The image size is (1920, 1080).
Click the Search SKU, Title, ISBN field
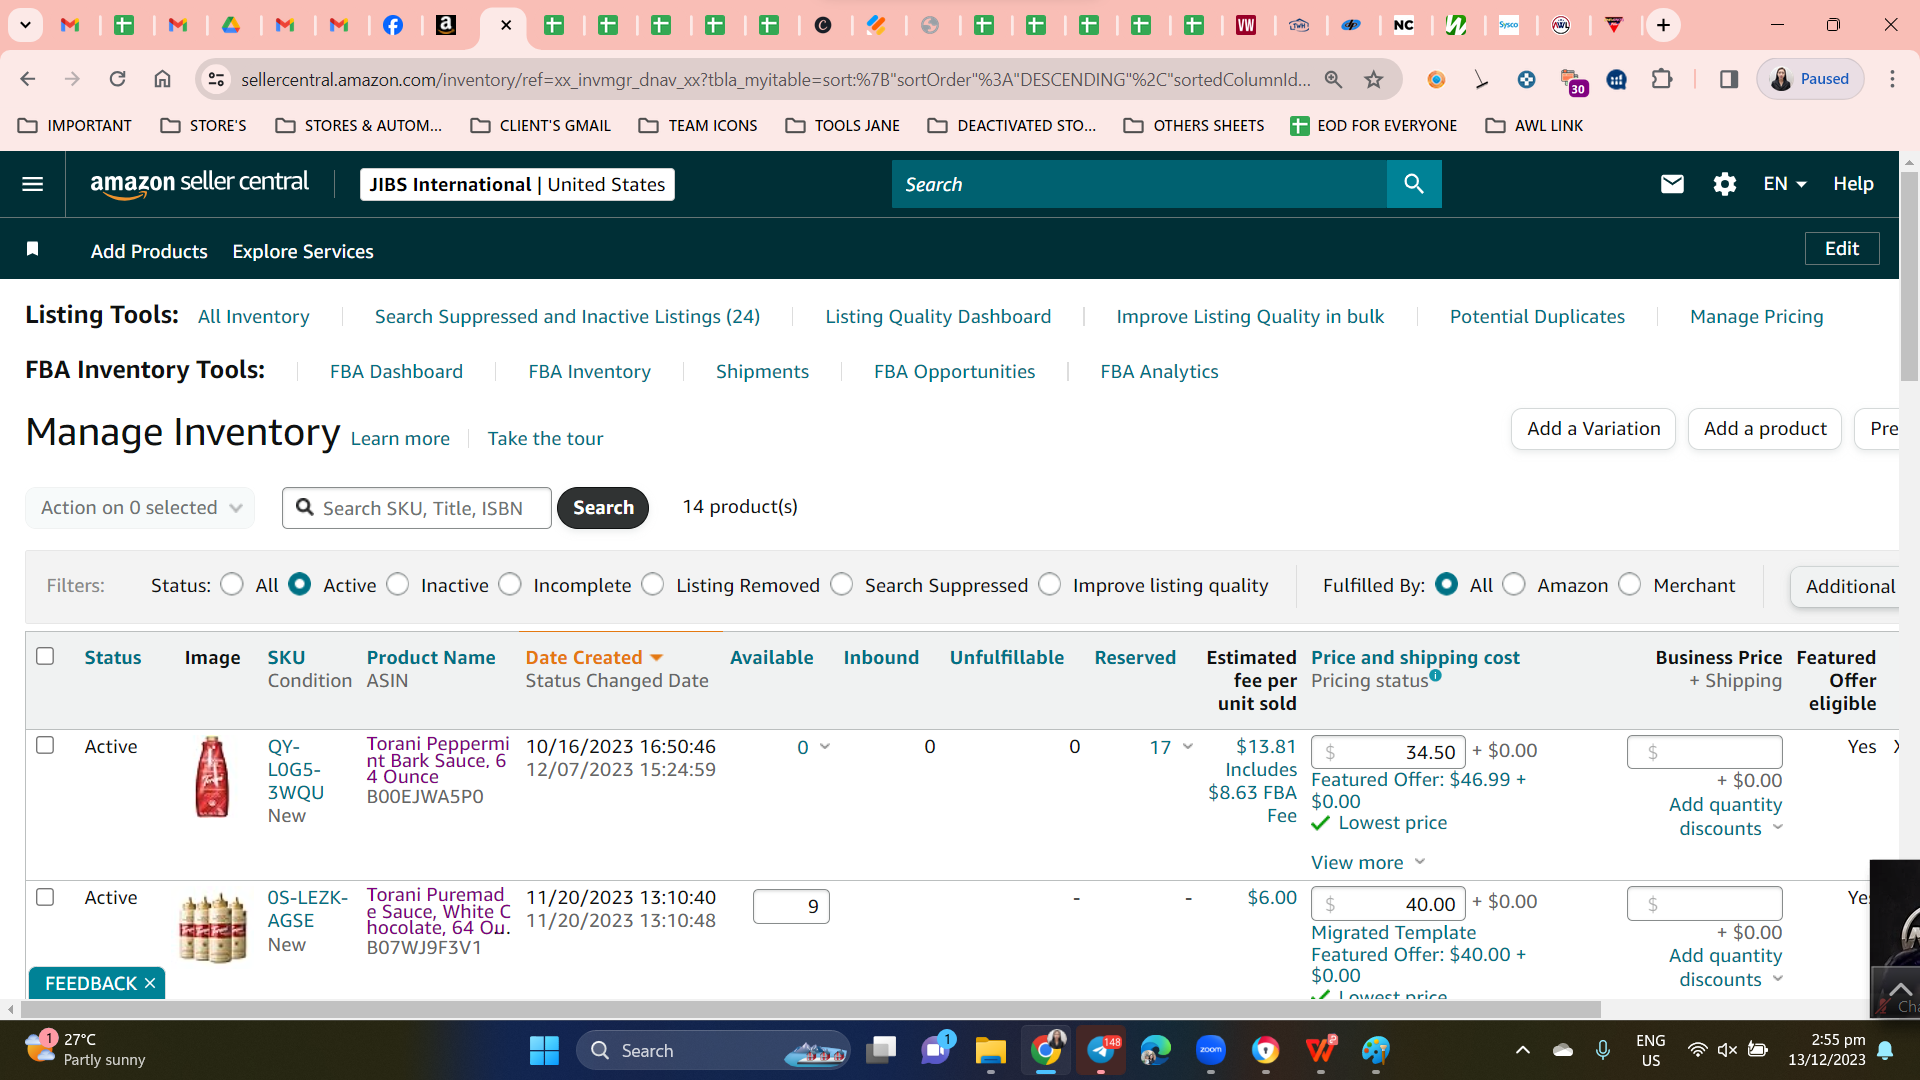coord(417,508)
